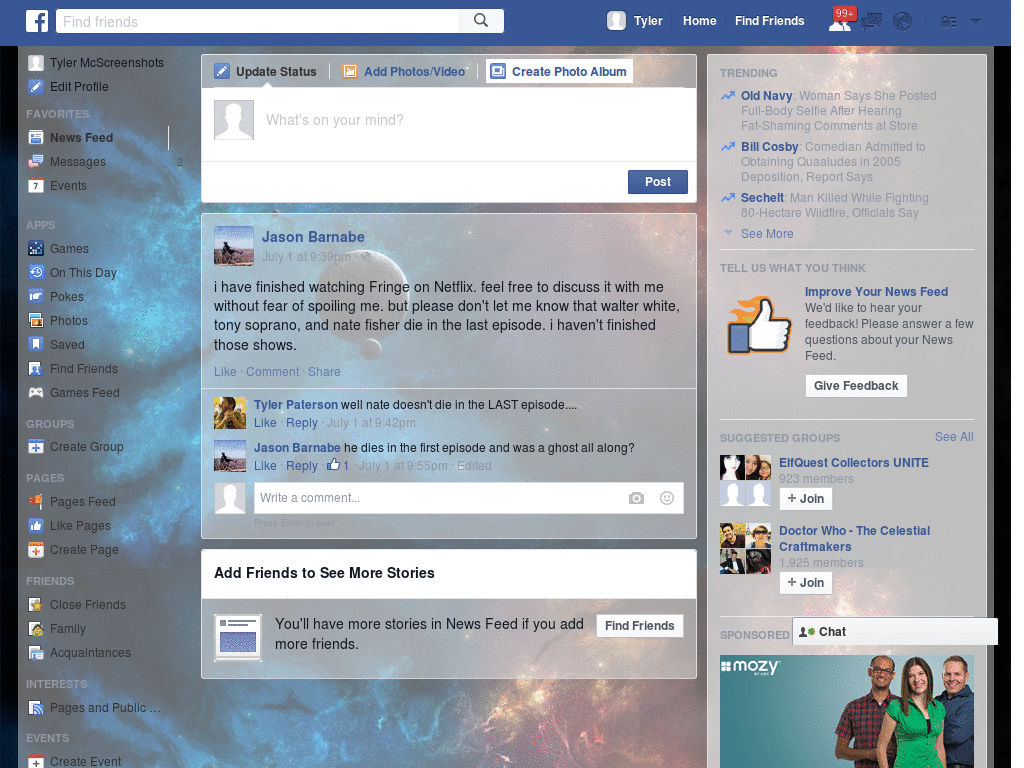
Task: Open post options chevron on Jason's post
Action: point(680,234)
